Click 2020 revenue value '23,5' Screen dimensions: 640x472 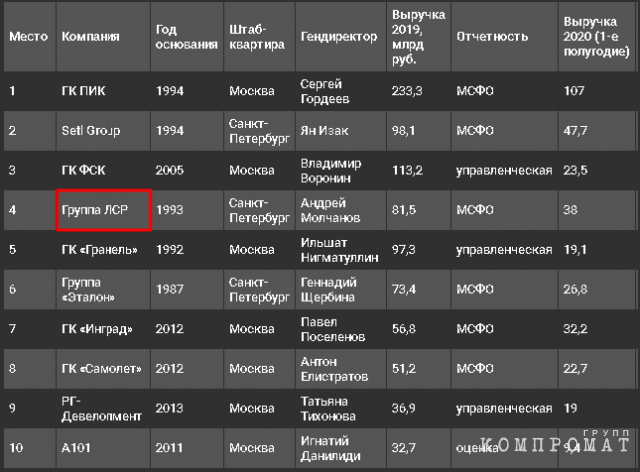pyautogui.click(x=576, y=170)
